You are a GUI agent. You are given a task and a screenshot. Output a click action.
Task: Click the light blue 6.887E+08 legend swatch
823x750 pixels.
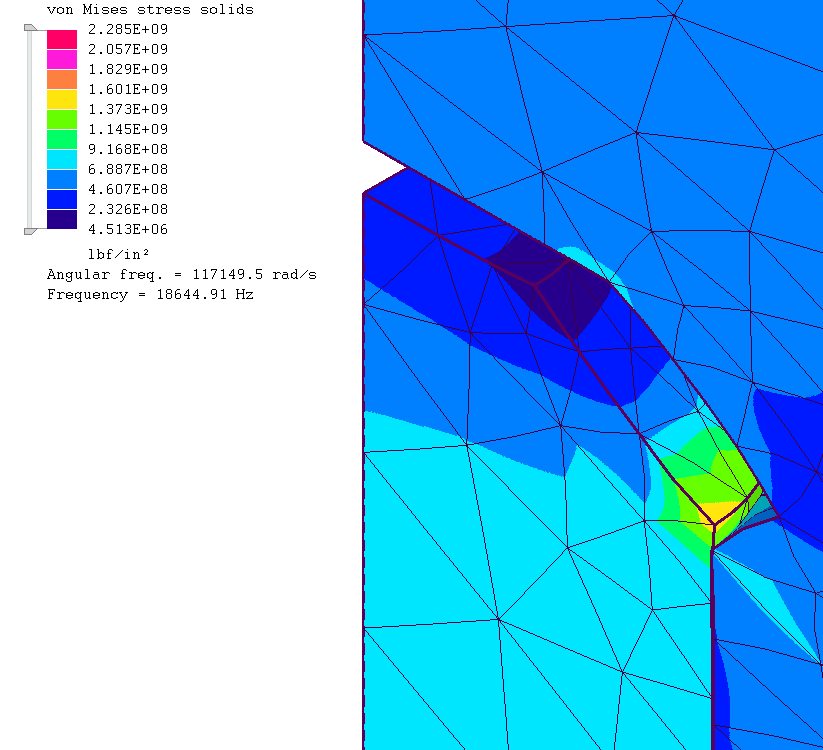(x=62, y=179)
